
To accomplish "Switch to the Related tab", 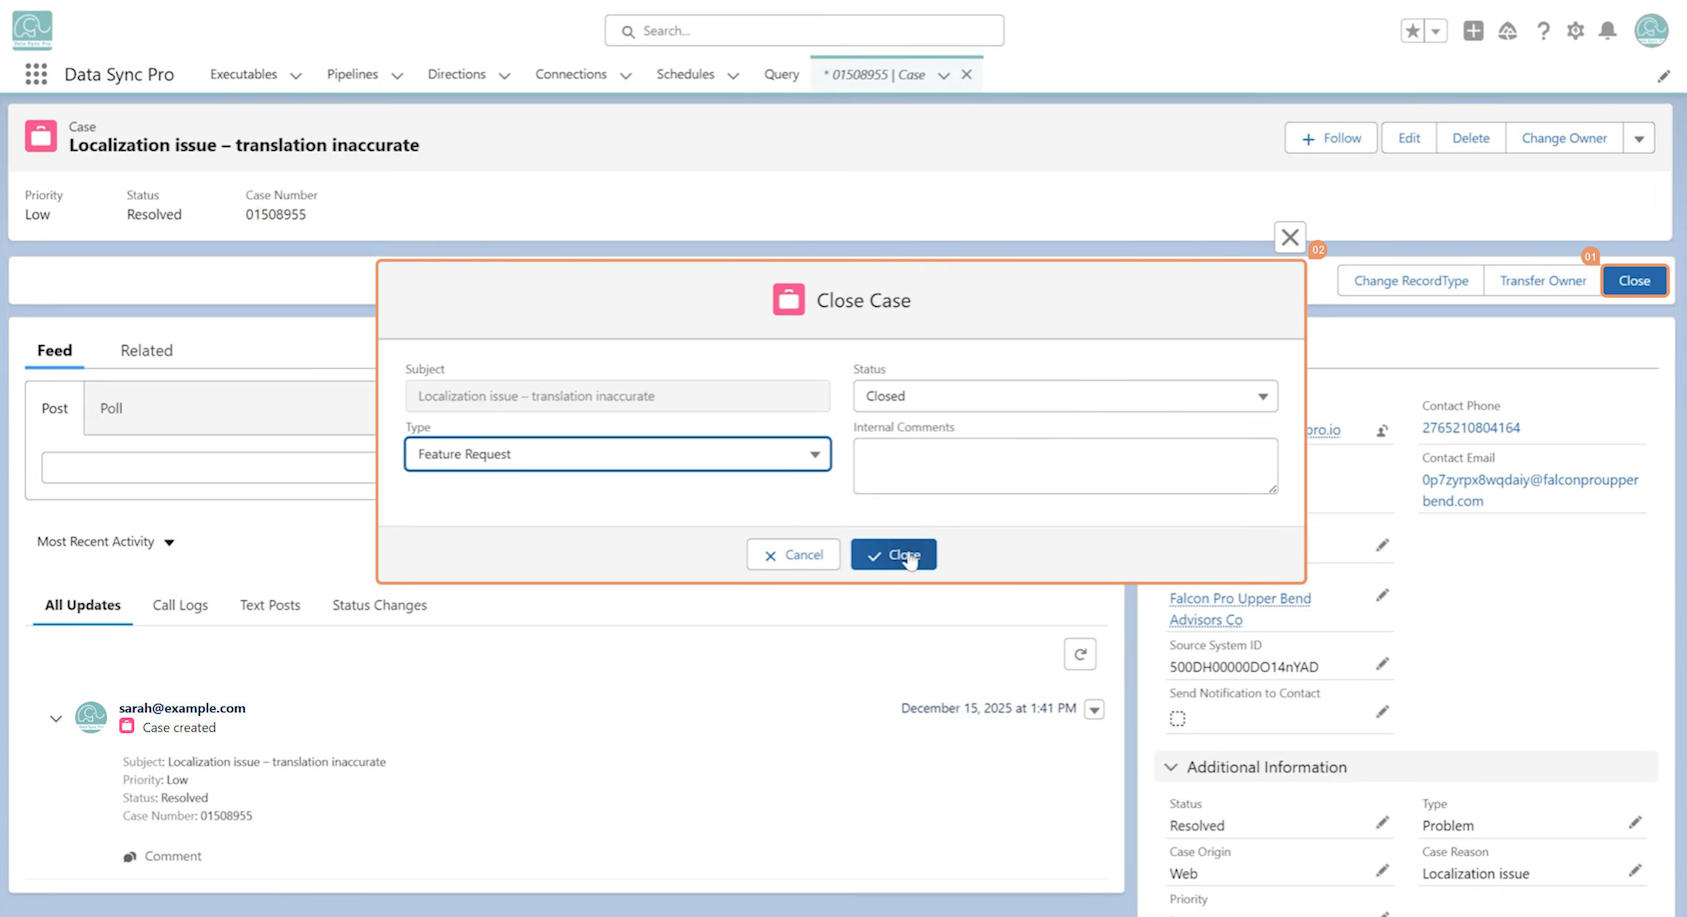I will tap(147, 350).
